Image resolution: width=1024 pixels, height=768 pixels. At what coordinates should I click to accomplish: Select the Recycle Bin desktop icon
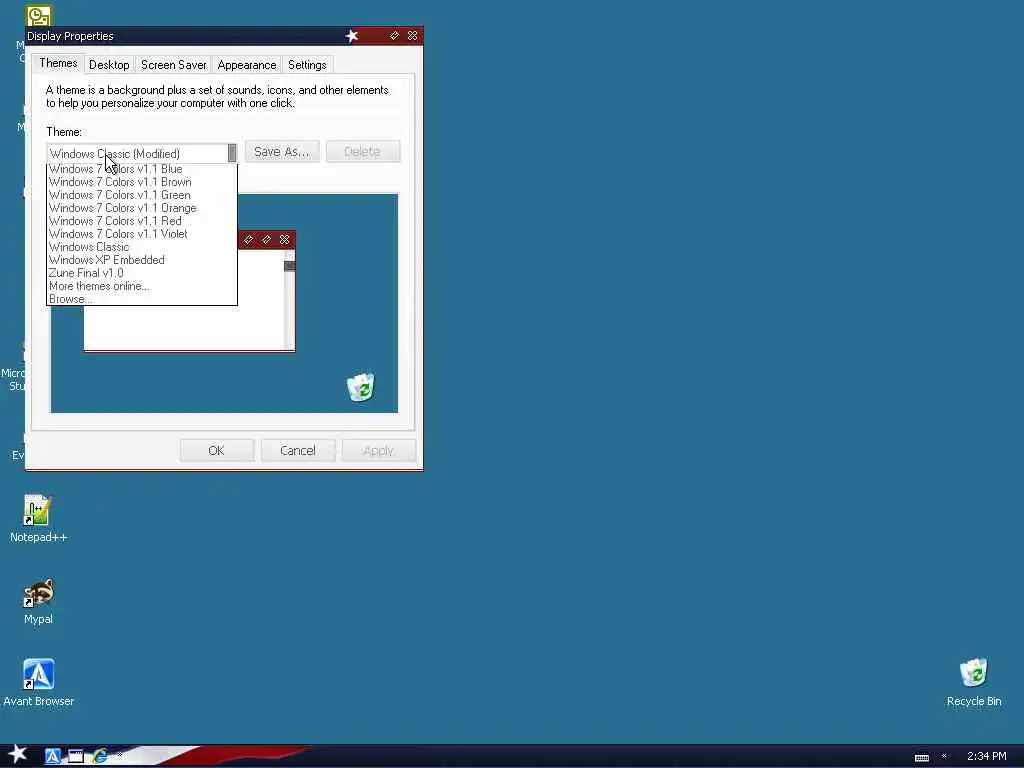click(x=974, y=682)
